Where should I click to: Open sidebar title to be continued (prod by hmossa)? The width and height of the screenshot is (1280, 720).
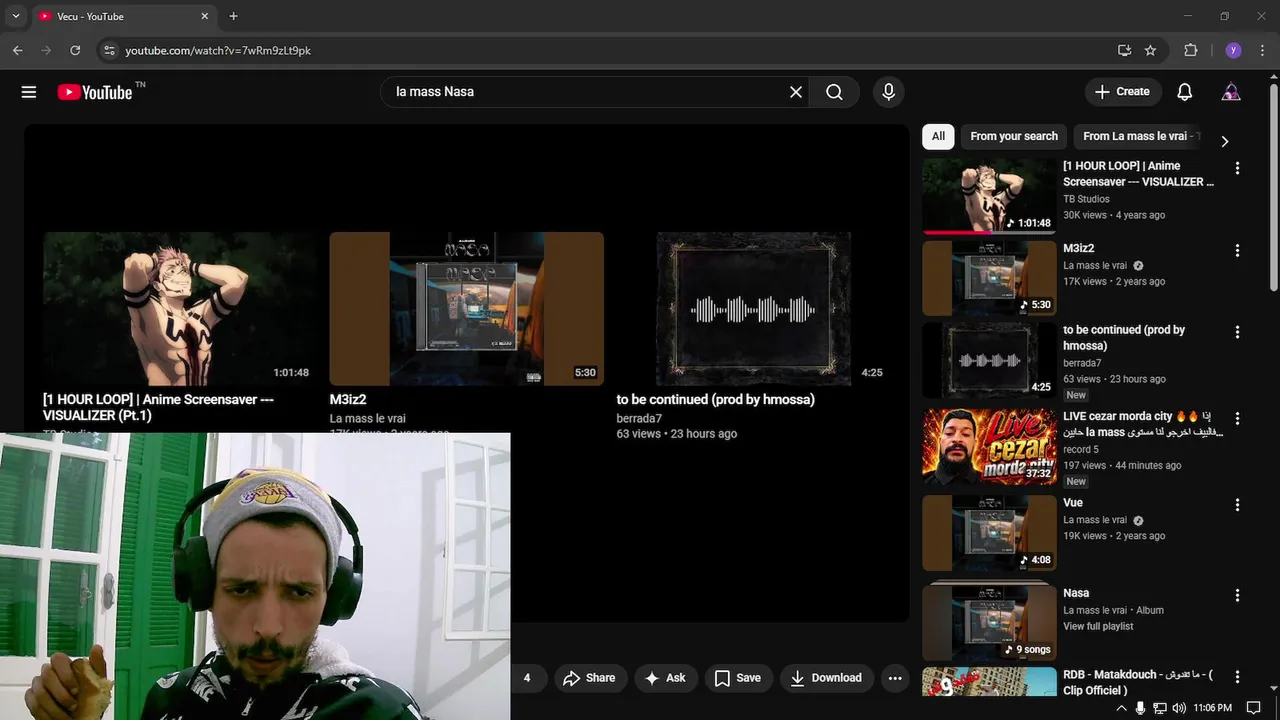click(x=1124, y=338)
